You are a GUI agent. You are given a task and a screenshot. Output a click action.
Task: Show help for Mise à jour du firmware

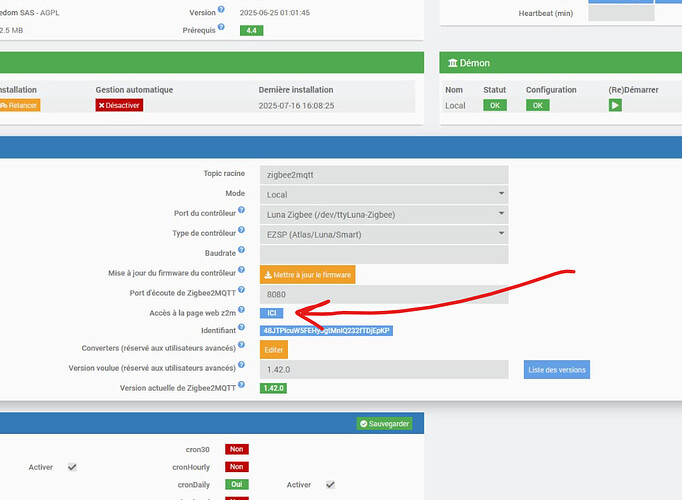[241, 270]
